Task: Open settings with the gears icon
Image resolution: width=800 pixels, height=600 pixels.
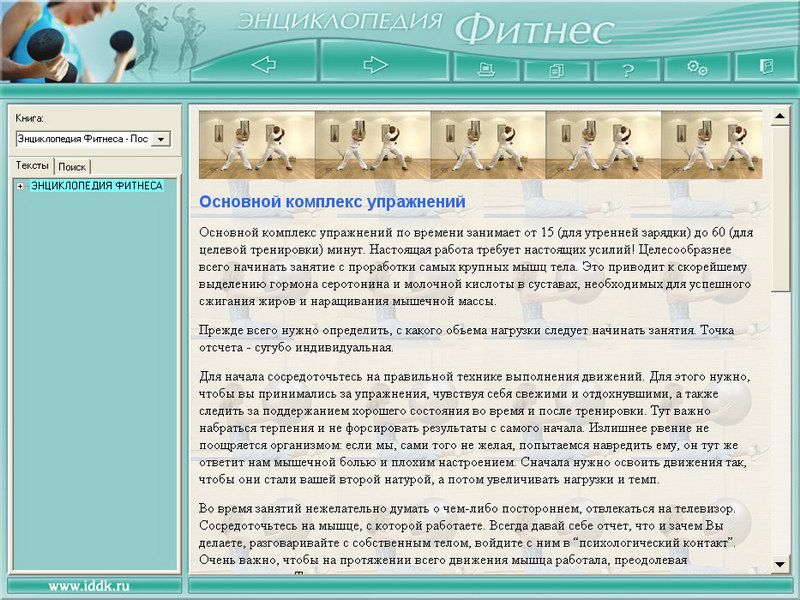Action: point(697,68)
